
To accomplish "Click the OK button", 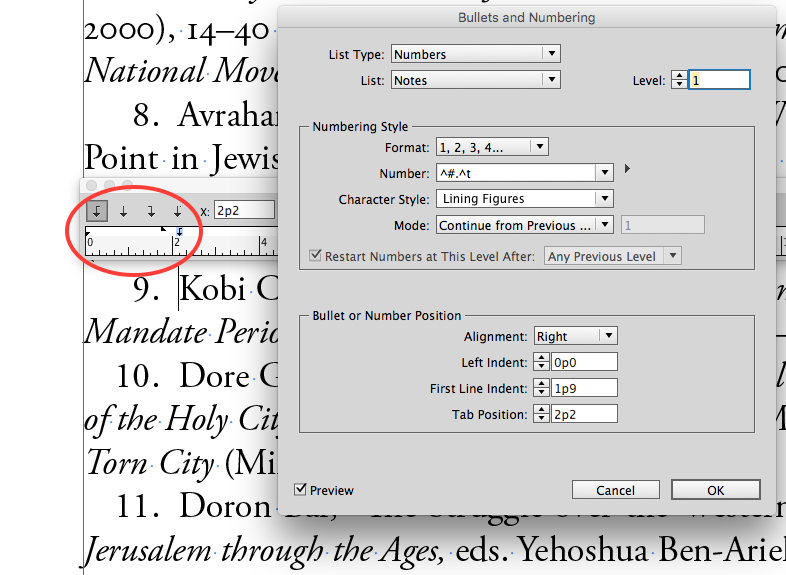I will pos(716,490).
